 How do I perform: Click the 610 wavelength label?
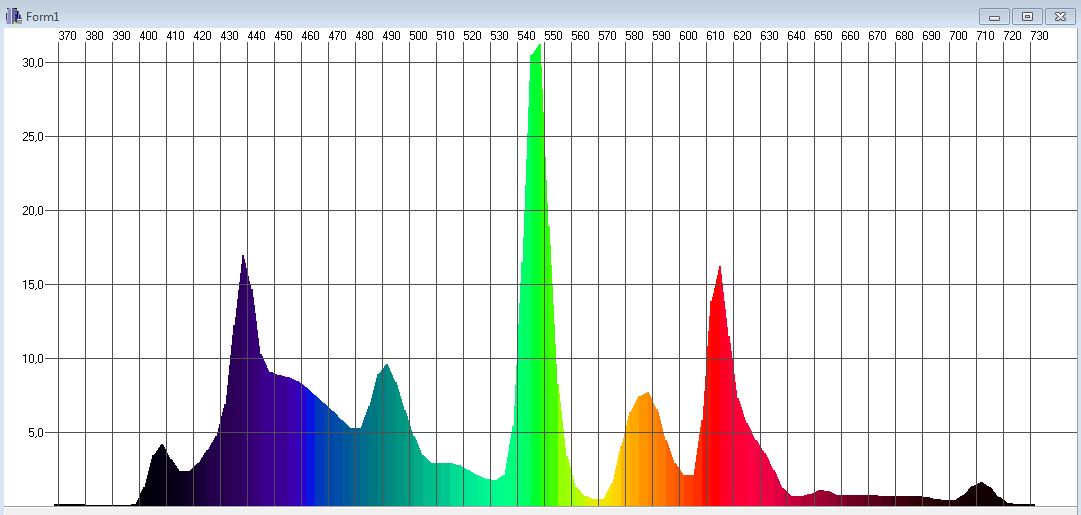tap(715, 36)
